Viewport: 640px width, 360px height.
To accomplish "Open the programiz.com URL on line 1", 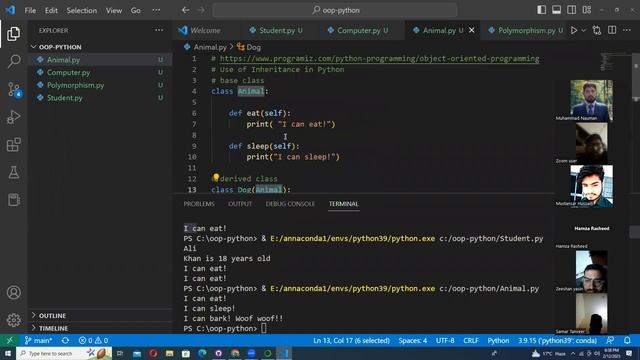I will 379,58.
